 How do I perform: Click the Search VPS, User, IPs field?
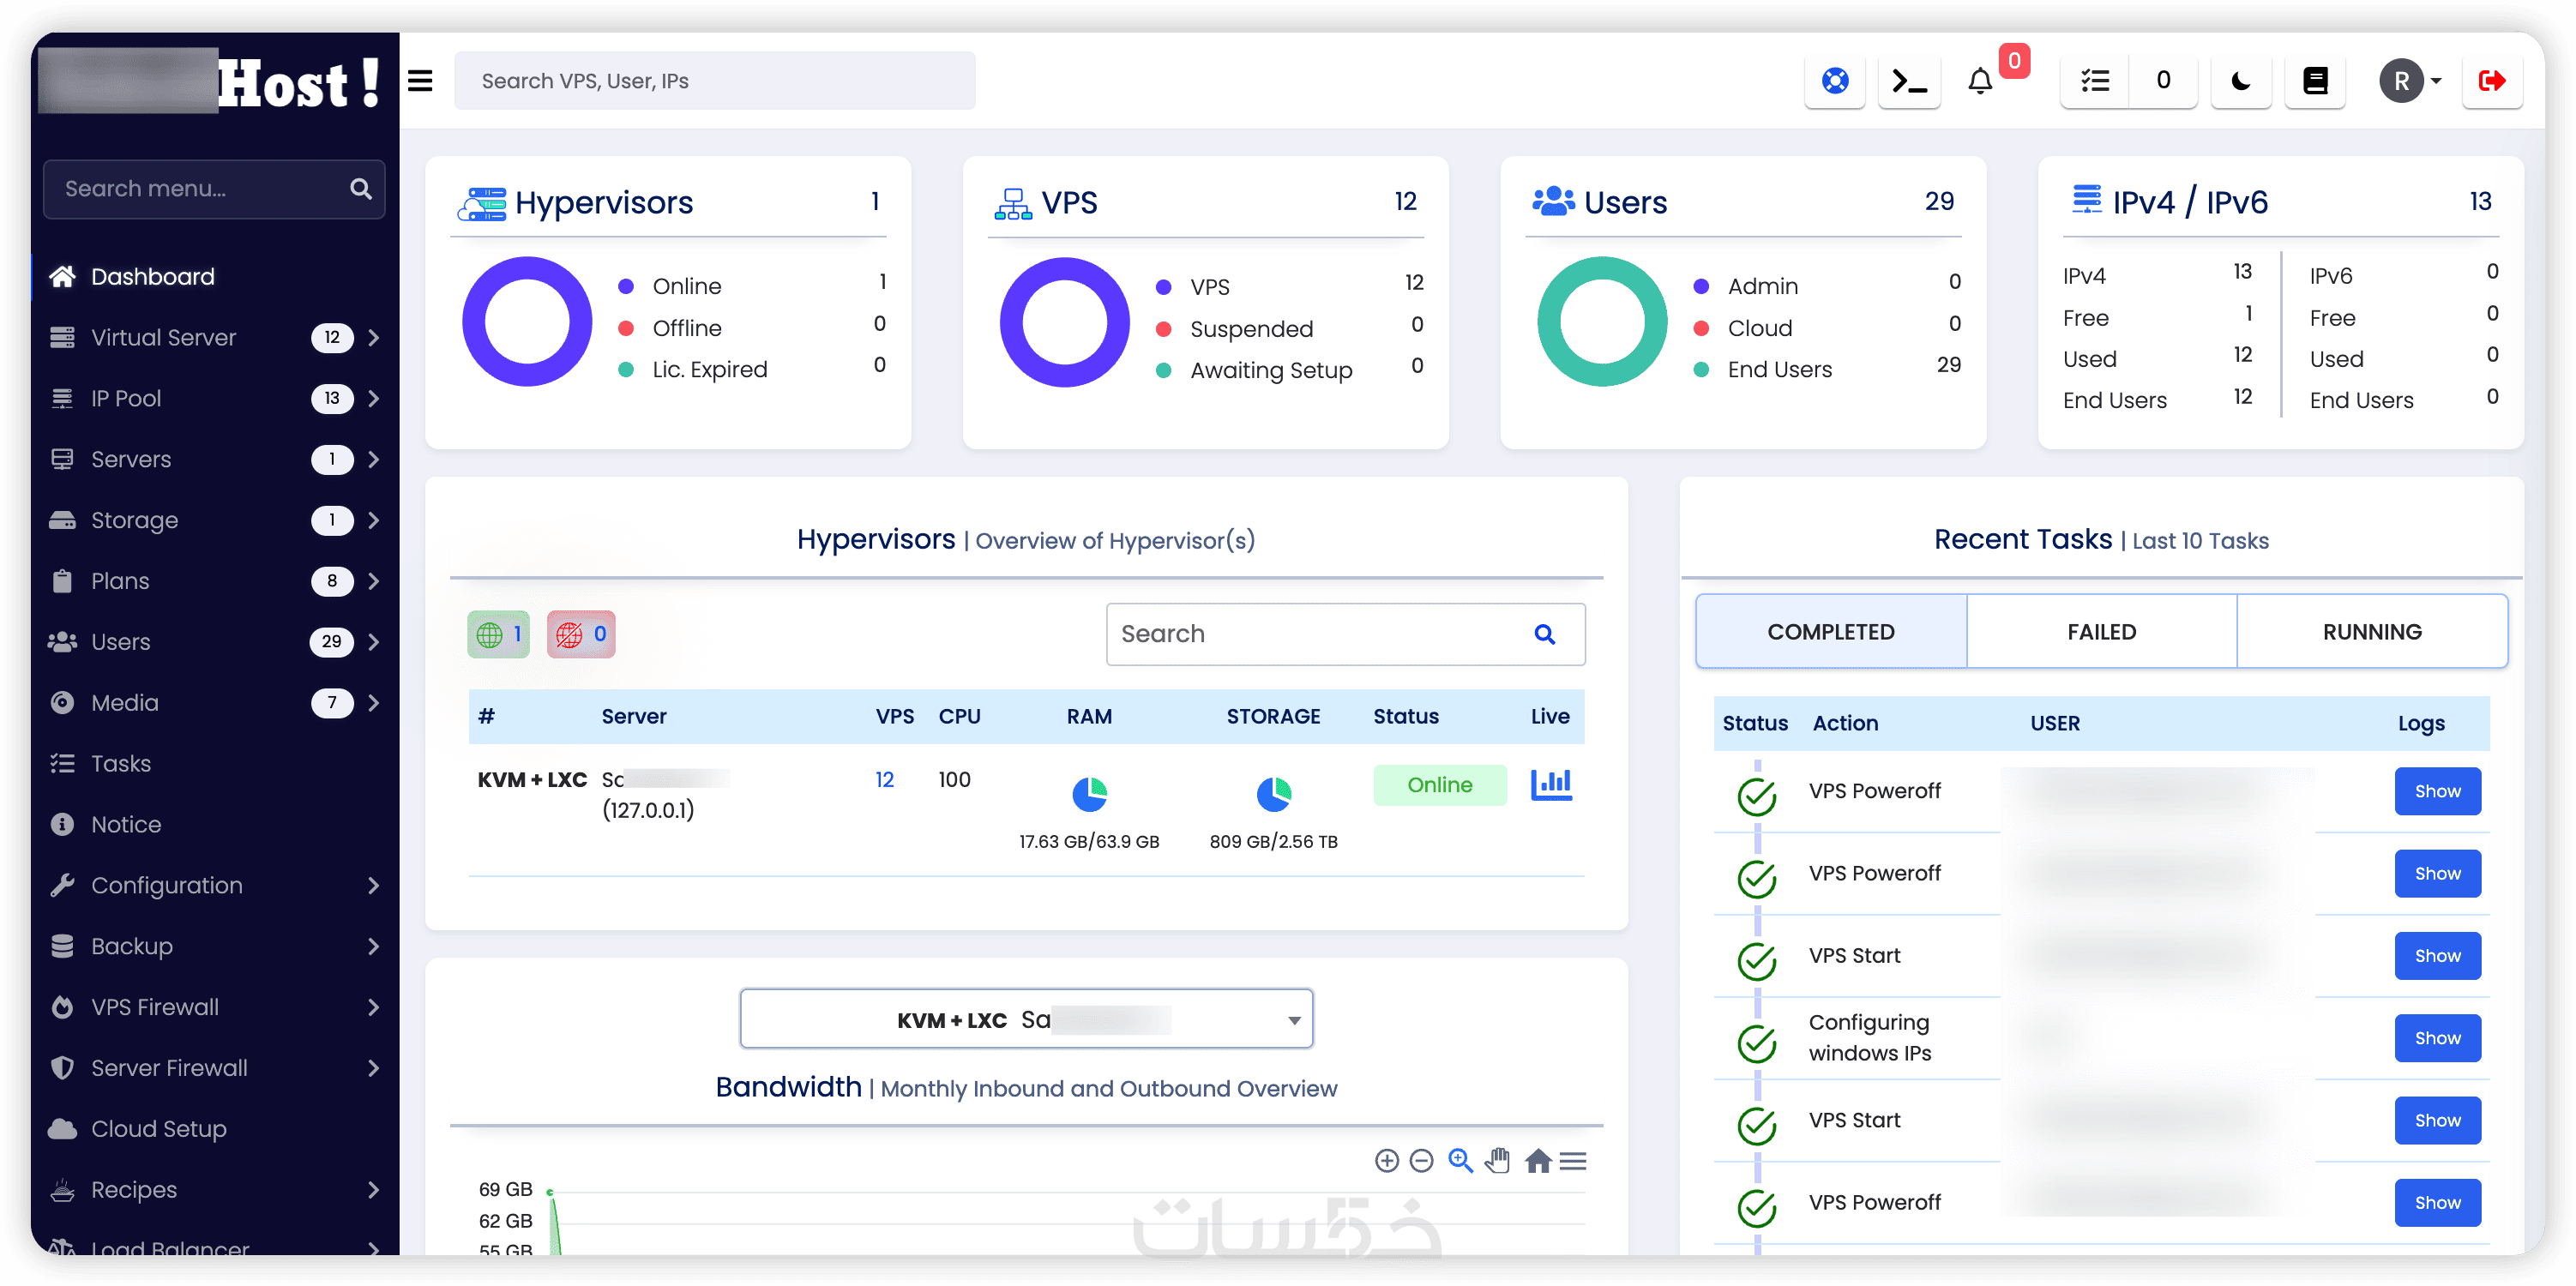[714, 81]
